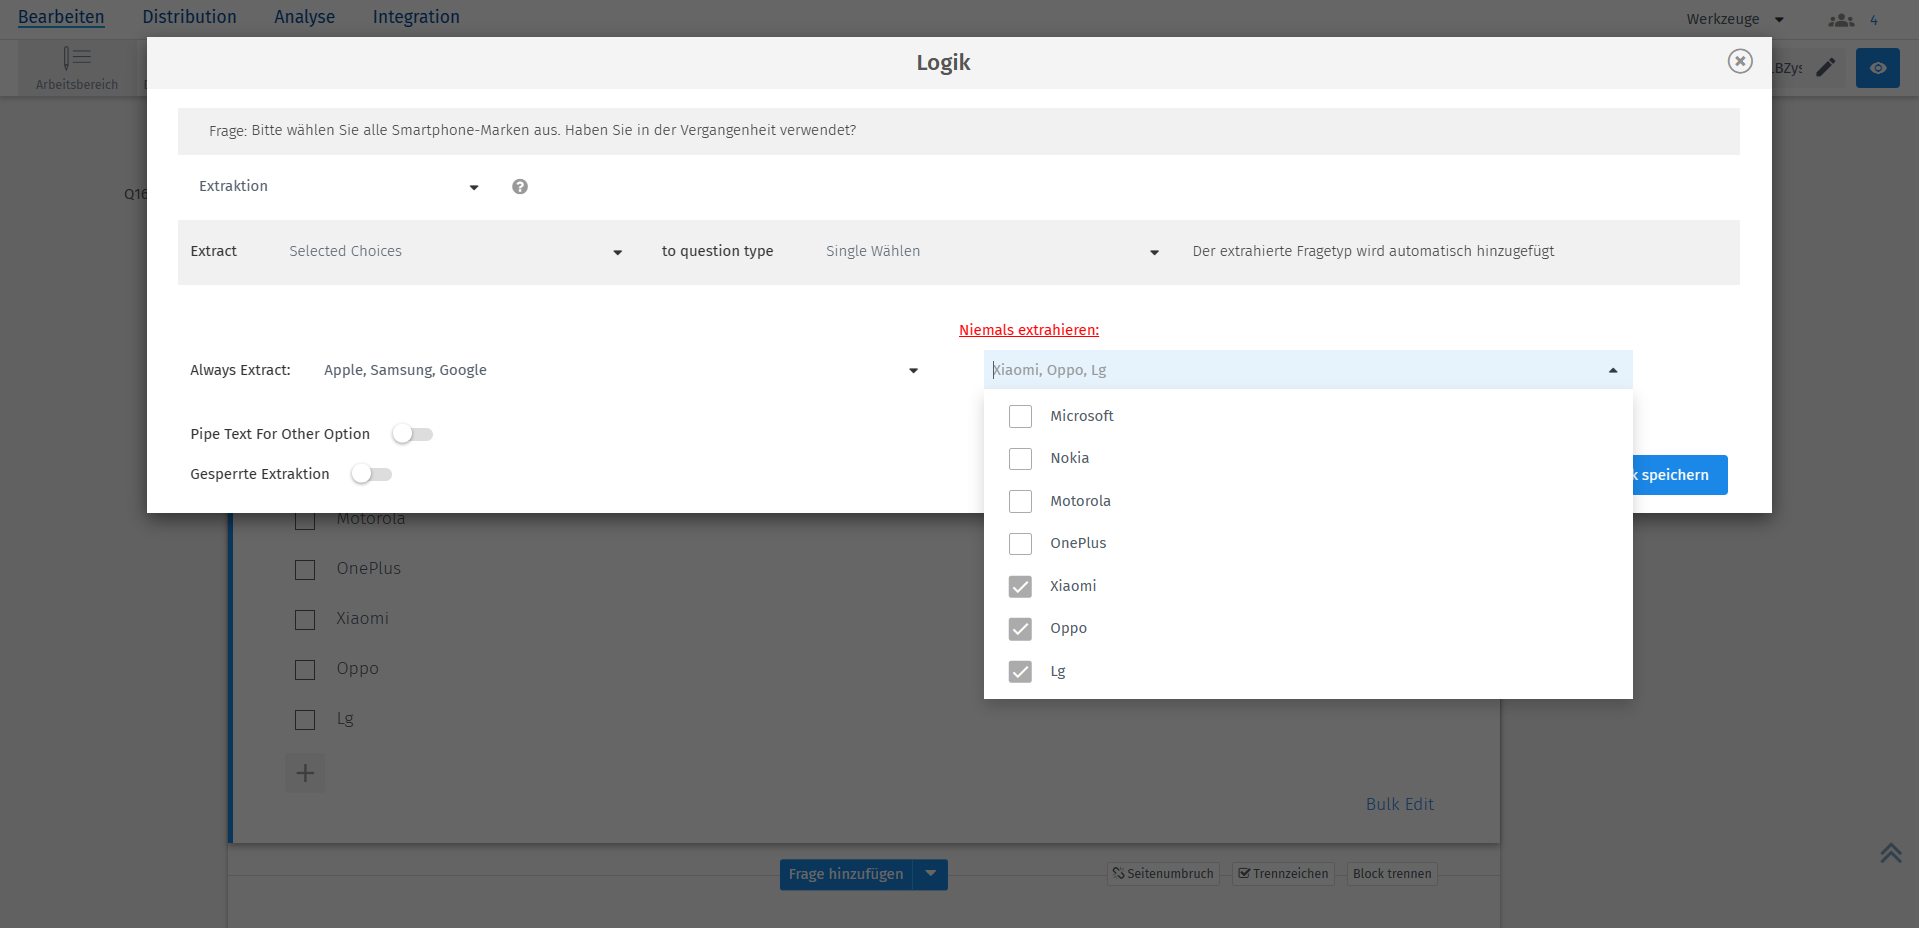
Task: Click the help icon next to Extraktion
Action: [x=520, y=187]
